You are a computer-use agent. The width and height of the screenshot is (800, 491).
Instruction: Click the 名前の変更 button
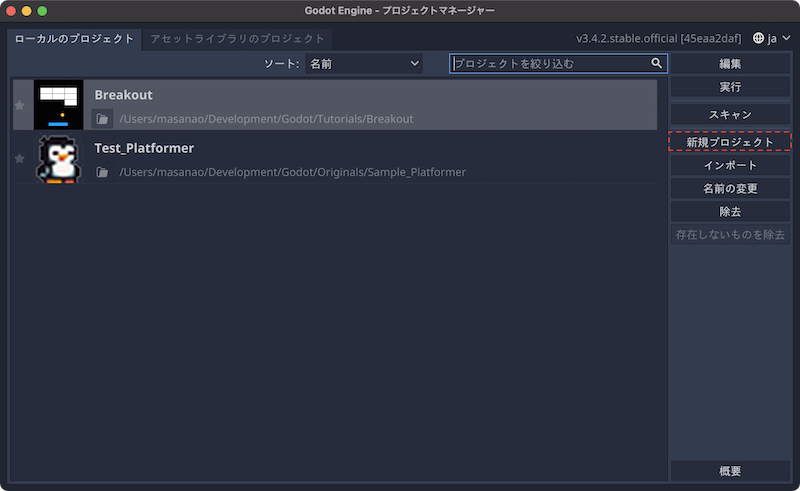click(x=729, y=189)
